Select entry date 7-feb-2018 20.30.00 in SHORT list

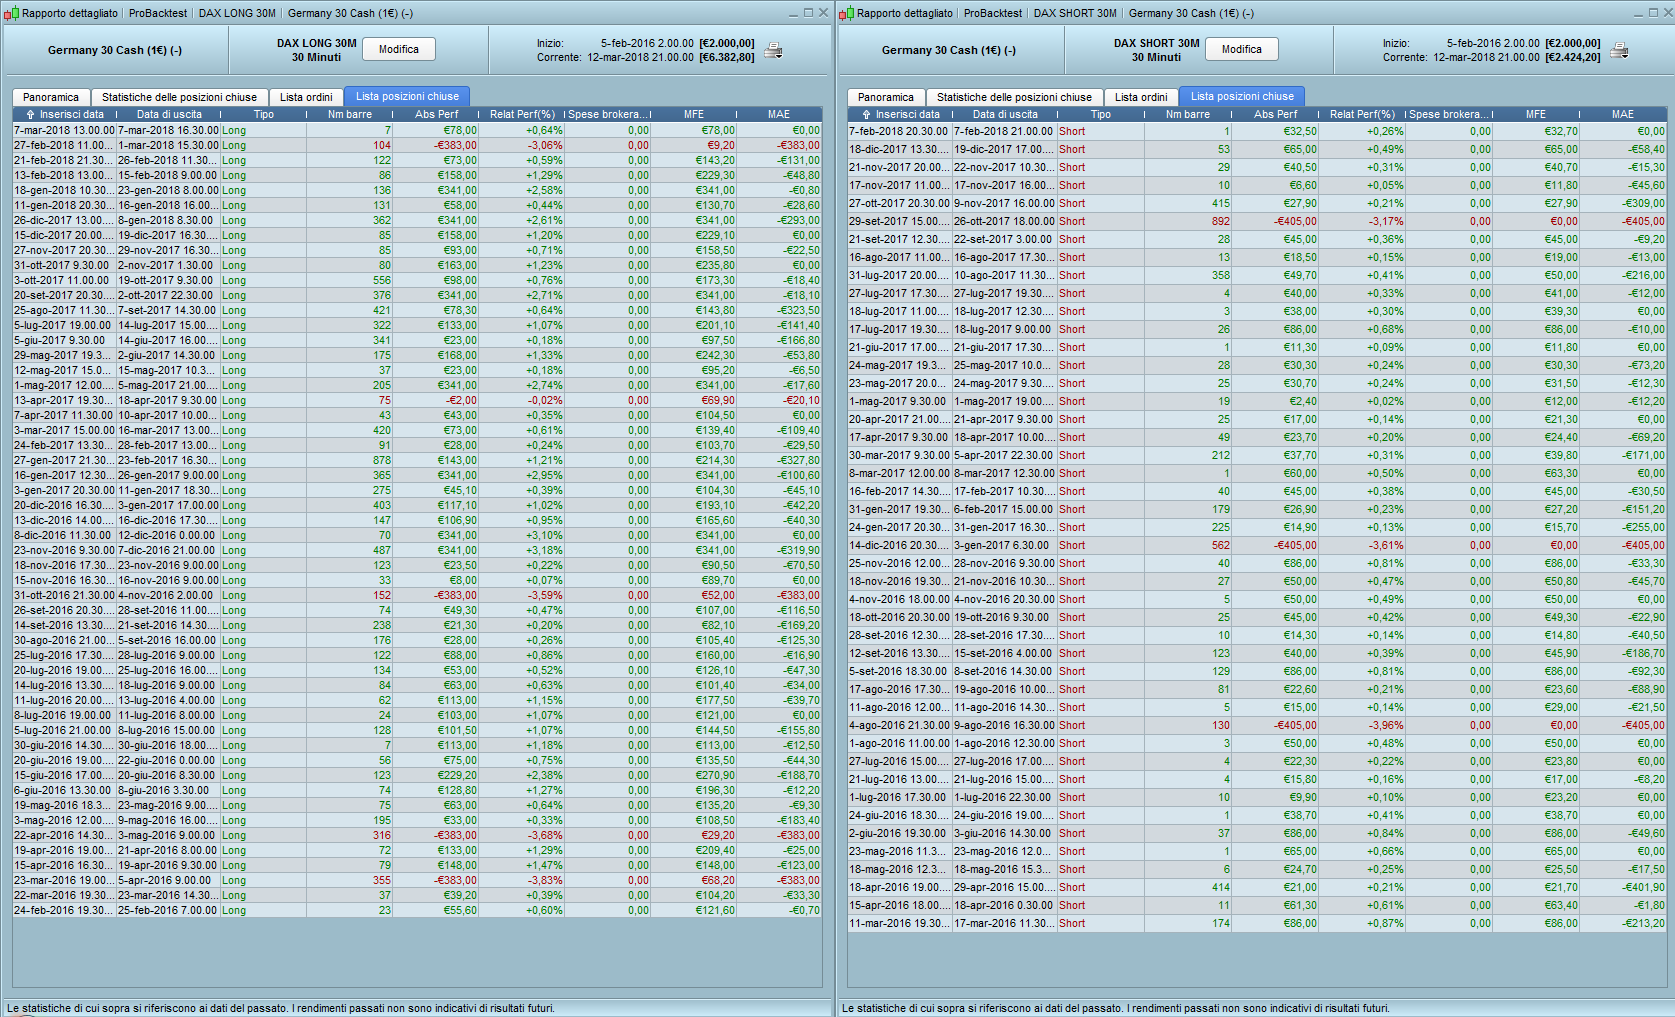[x=899, y=131]
